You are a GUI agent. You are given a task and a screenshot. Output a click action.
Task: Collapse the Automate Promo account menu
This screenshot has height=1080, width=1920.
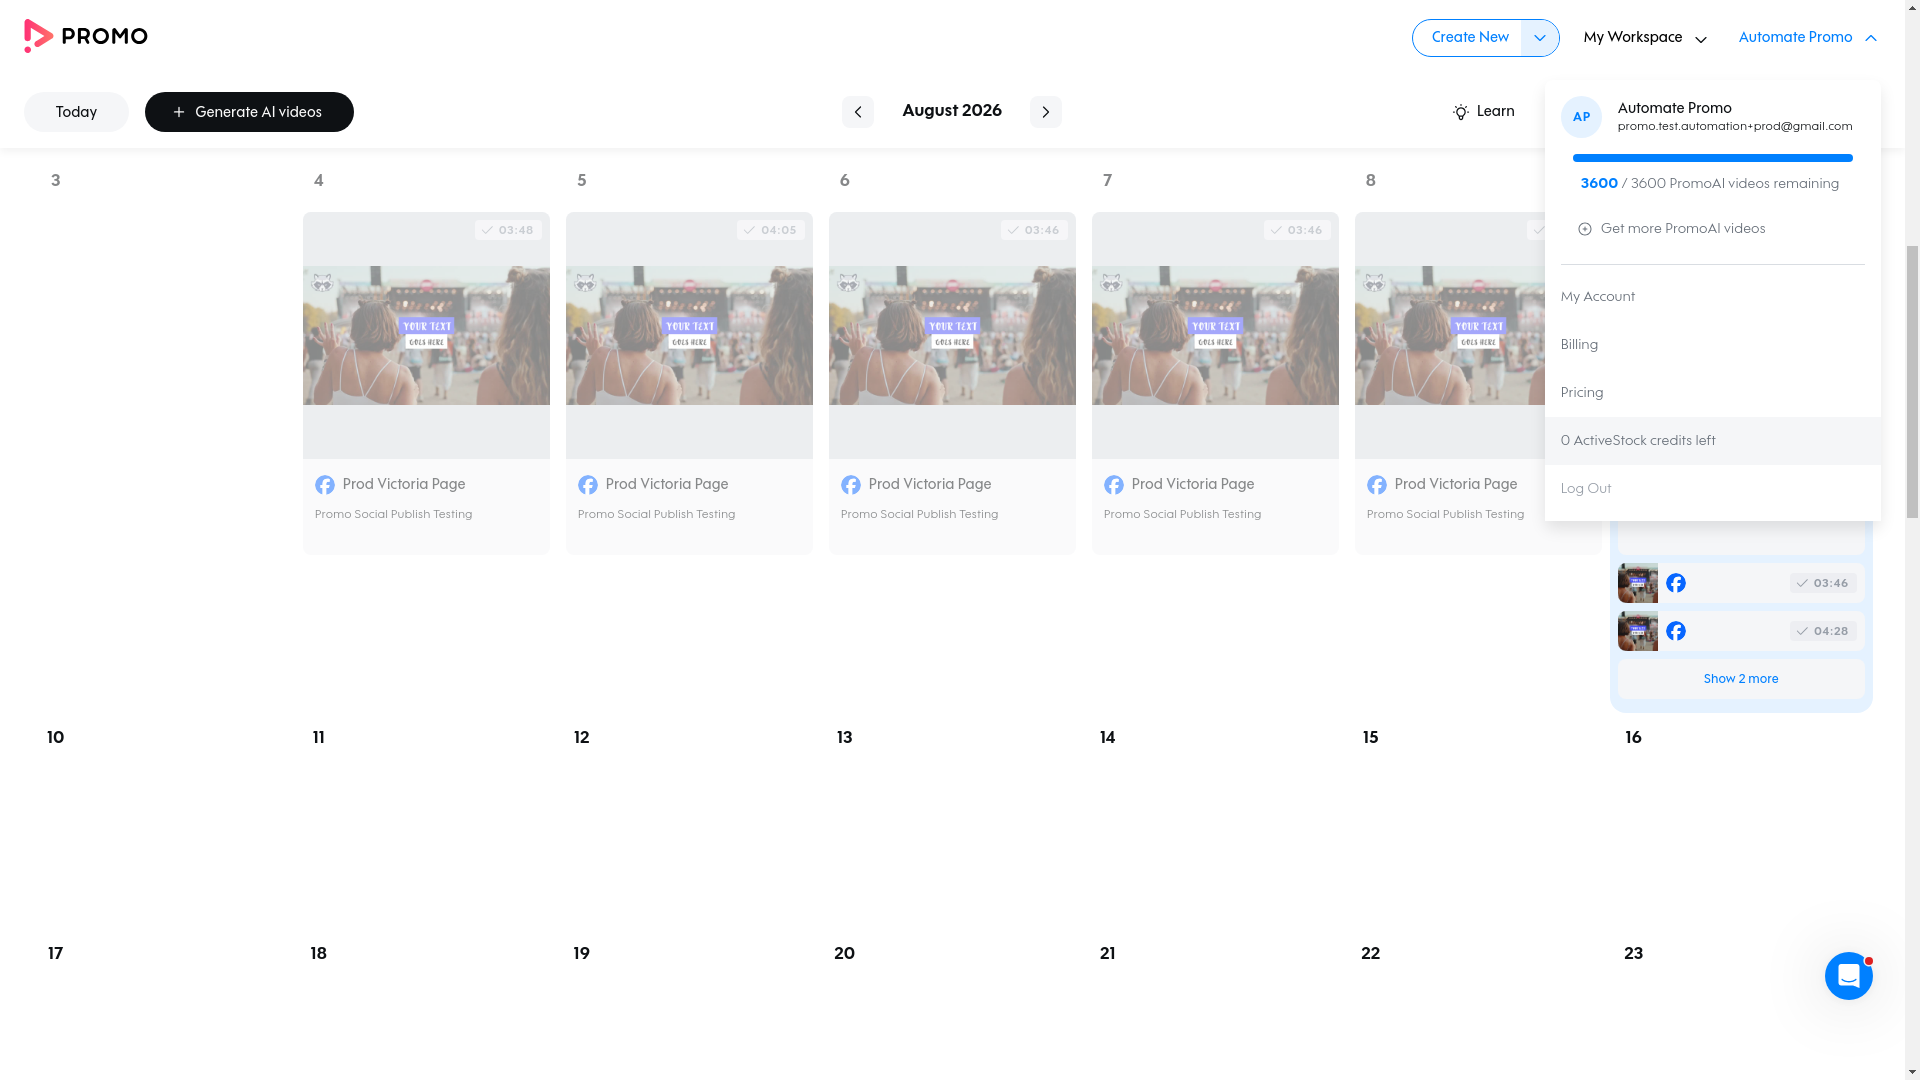[1807, 38]
